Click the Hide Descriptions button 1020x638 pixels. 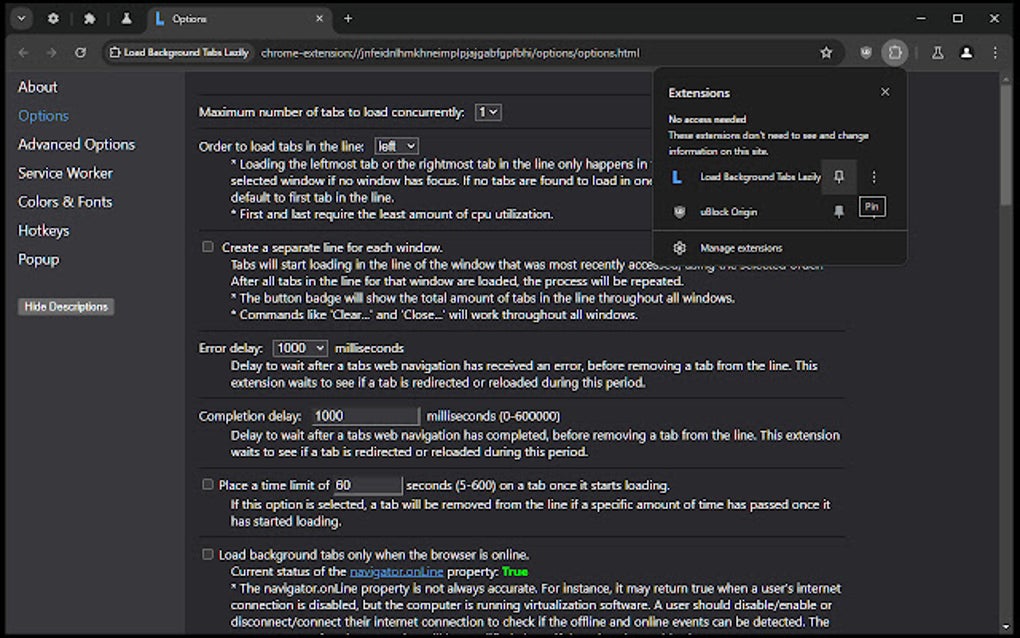pyautogui.click(x=65, y=306)
